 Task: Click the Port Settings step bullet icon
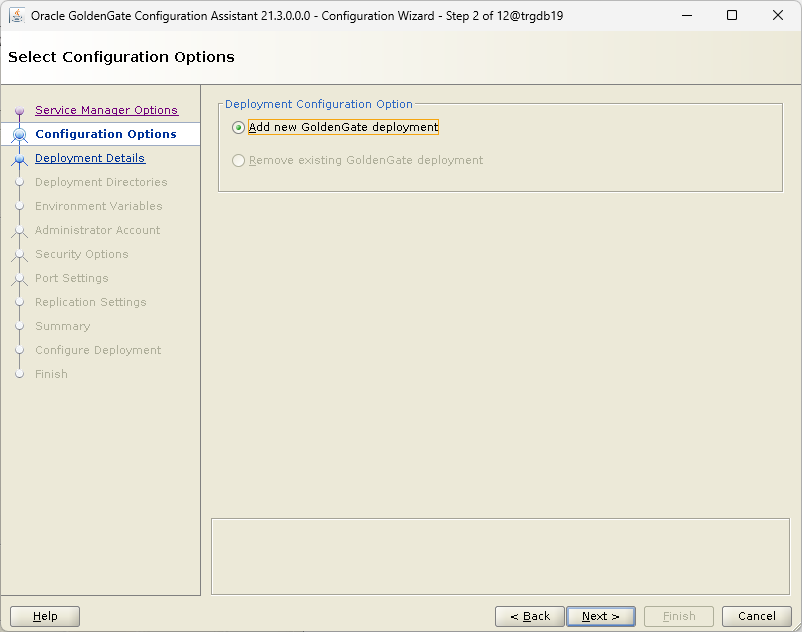[x=19, y=279]
